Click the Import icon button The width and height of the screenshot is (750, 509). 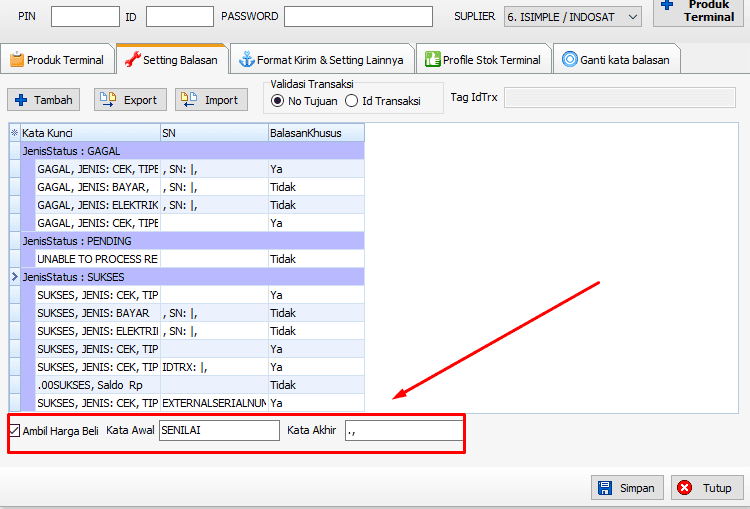coord(190,100)
